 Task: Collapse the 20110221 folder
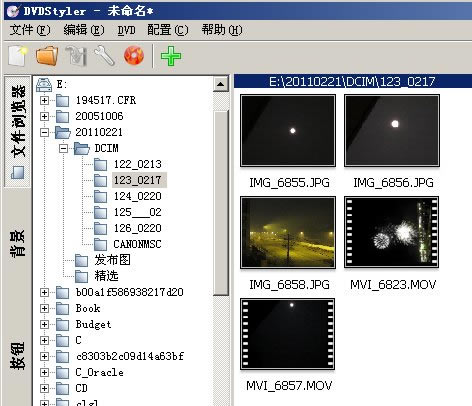click(x=44, y=132)
